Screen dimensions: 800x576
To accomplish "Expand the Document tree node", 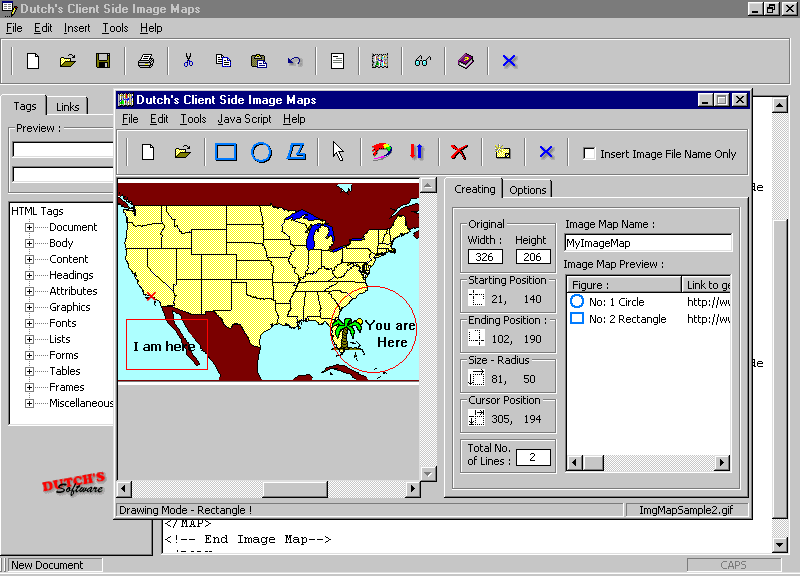I will [x=30, y=228].
